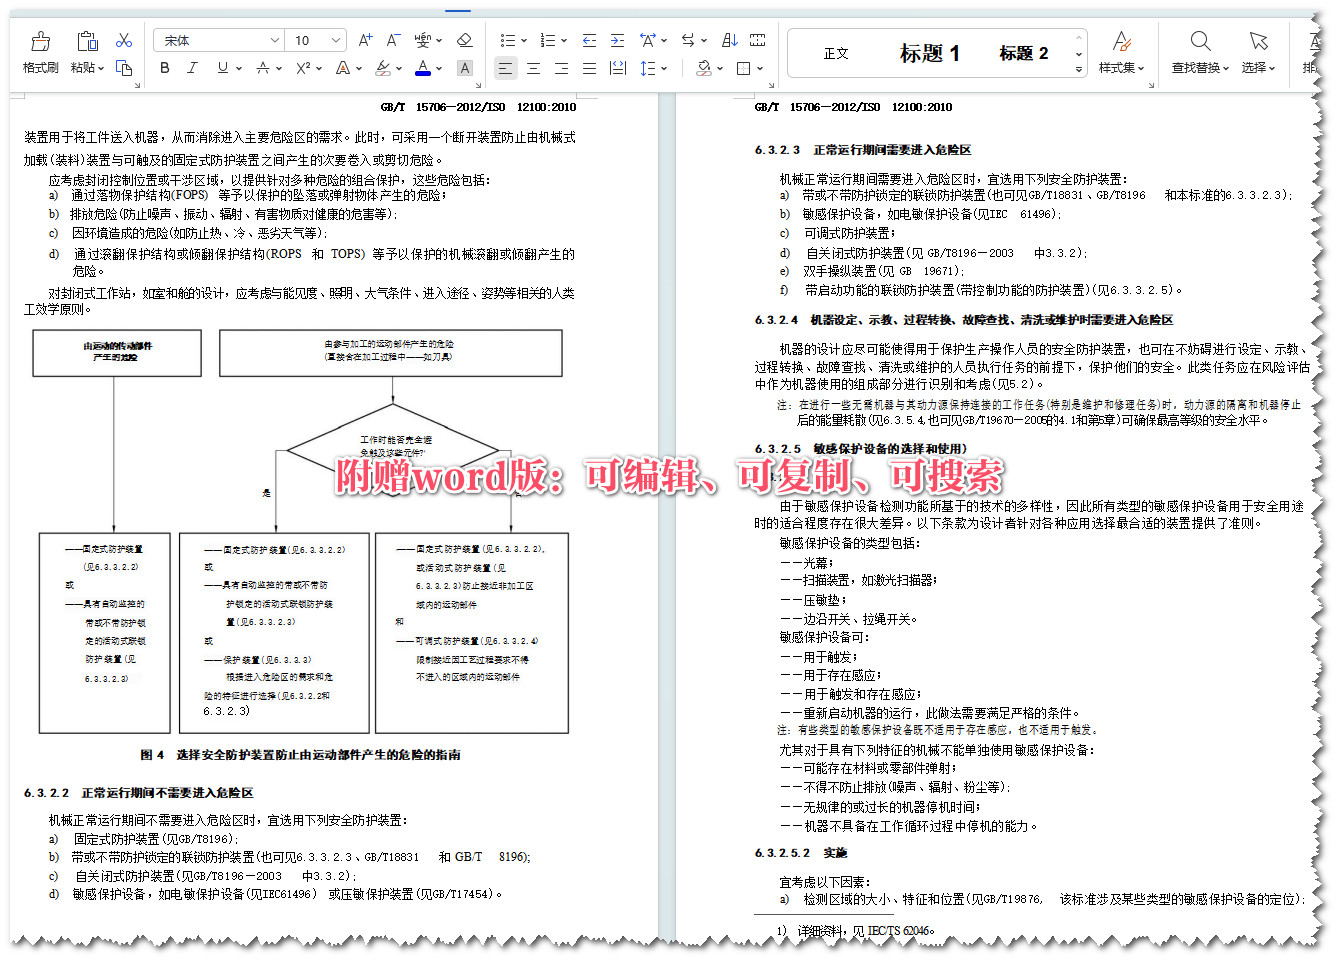Center align text with the alignment icon
Image resolution: width=1340 pixels, height=963 pixels.
click(x=533, y=68)
